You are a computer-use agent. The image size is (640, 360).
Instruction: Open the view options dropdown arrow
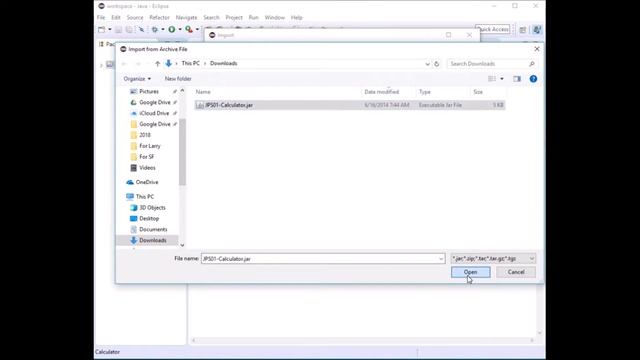(x=502, y=79)
